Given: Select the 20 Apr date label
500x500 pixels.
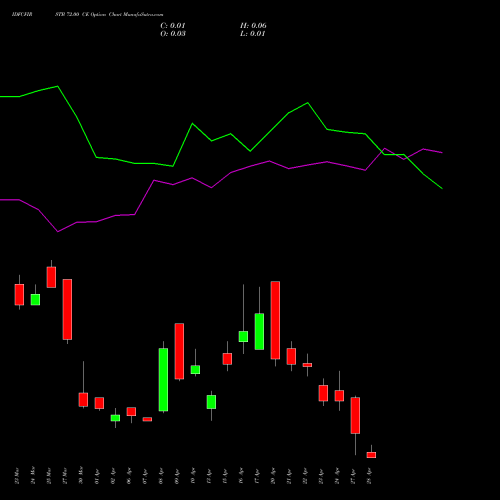Looking at the screenshot, I should click(x=273, y=476).
